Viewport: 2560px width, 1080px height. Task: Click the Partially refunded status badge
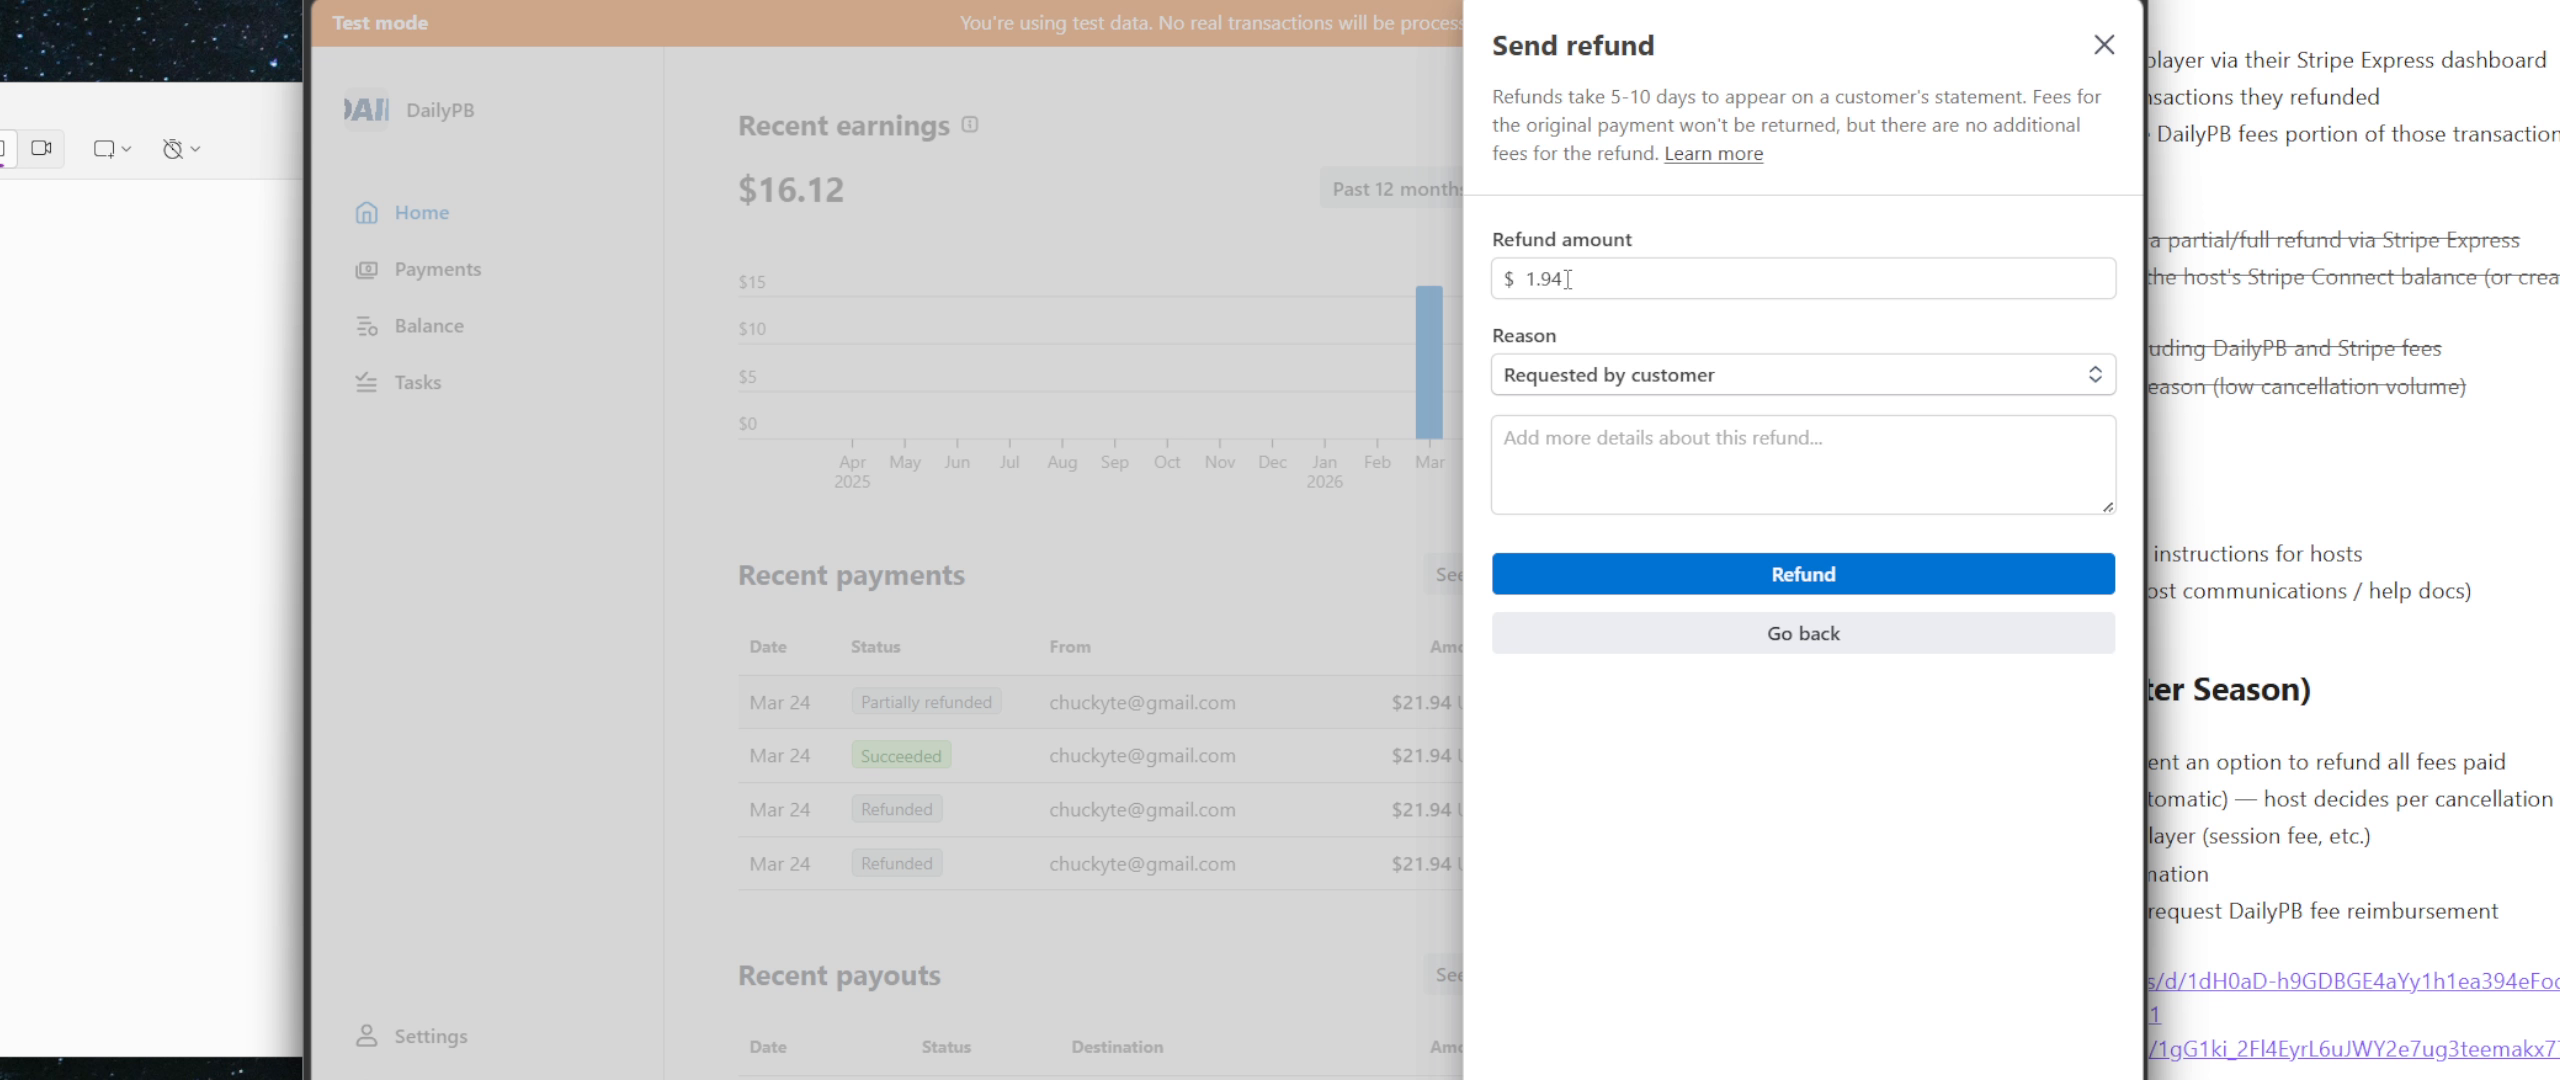tap(926, 702)
